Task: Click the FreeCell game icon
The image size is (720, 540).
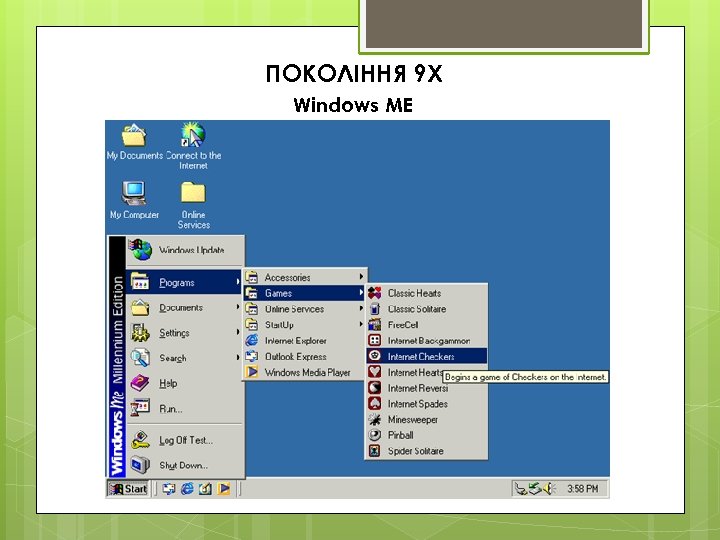Action: point(375,324)
